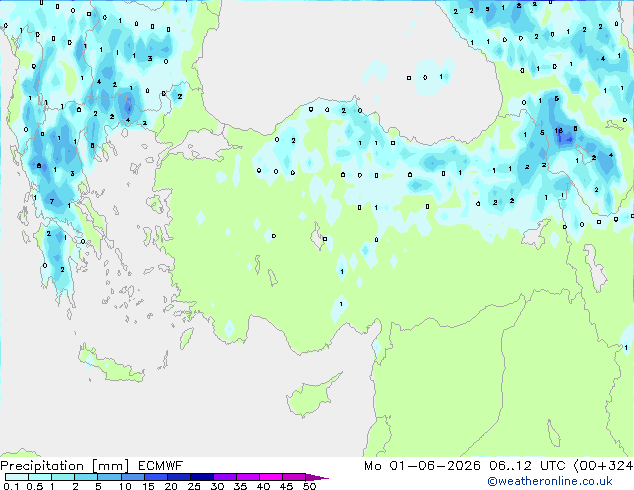
Task: Click the '7' precipitation value over western Greece
Action: (x=52, y=201)
